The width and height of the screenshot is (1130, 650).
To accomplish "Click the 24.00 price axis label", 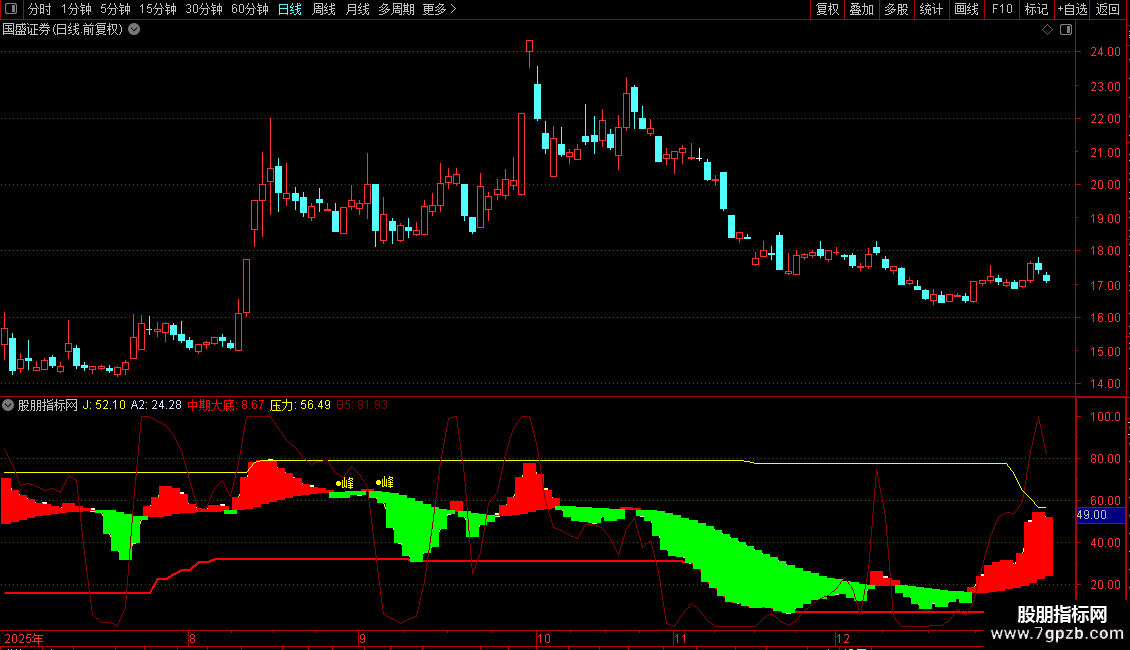I will (x=1105, y=52).
